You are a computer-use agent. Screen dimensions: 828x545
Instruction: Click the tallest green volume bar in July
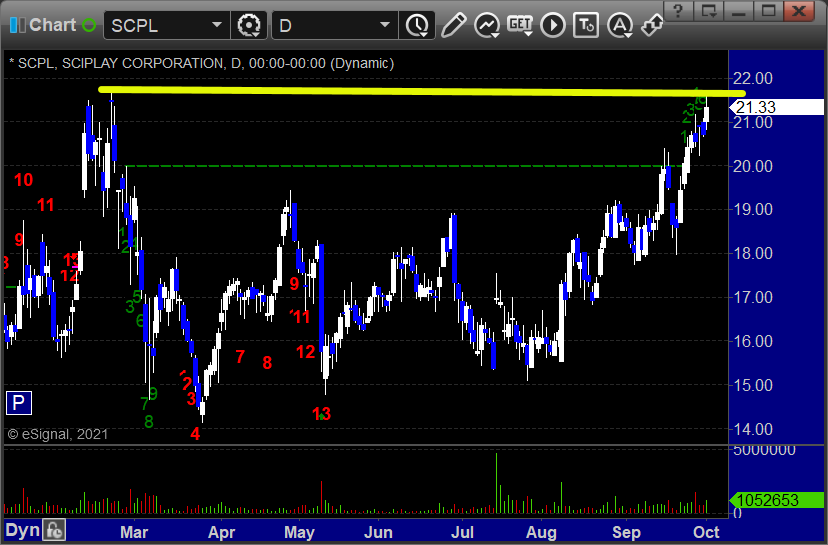tap(496, 483)
